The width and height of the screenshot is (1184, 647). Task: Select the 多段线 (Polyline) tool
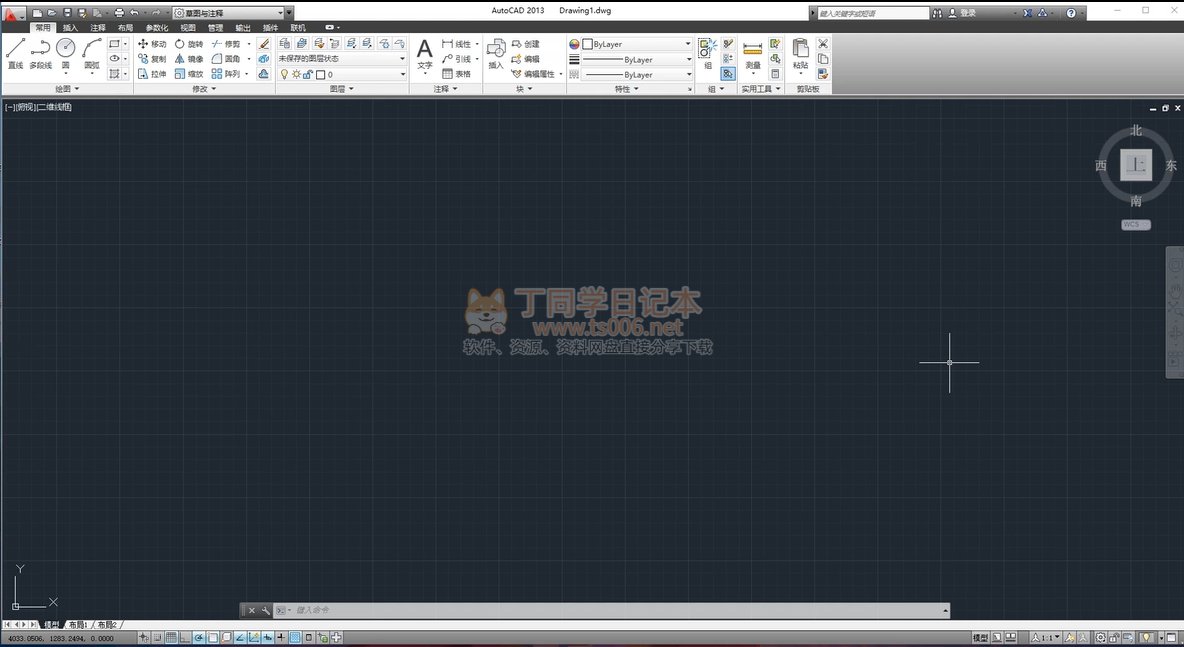(41, 54)
